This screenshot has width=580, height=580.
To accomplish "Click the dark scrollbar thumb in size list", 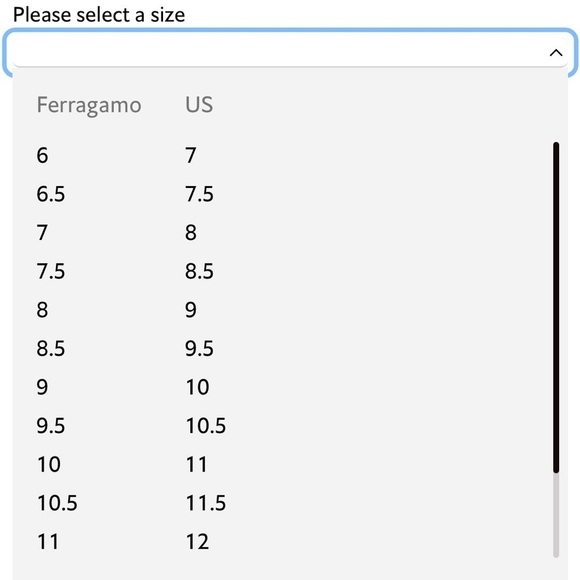I will click(556, 307).
